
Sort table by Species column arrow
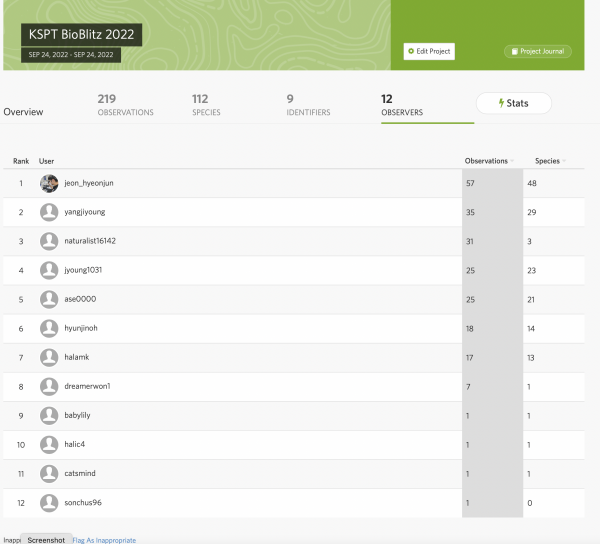pos(564,161)
